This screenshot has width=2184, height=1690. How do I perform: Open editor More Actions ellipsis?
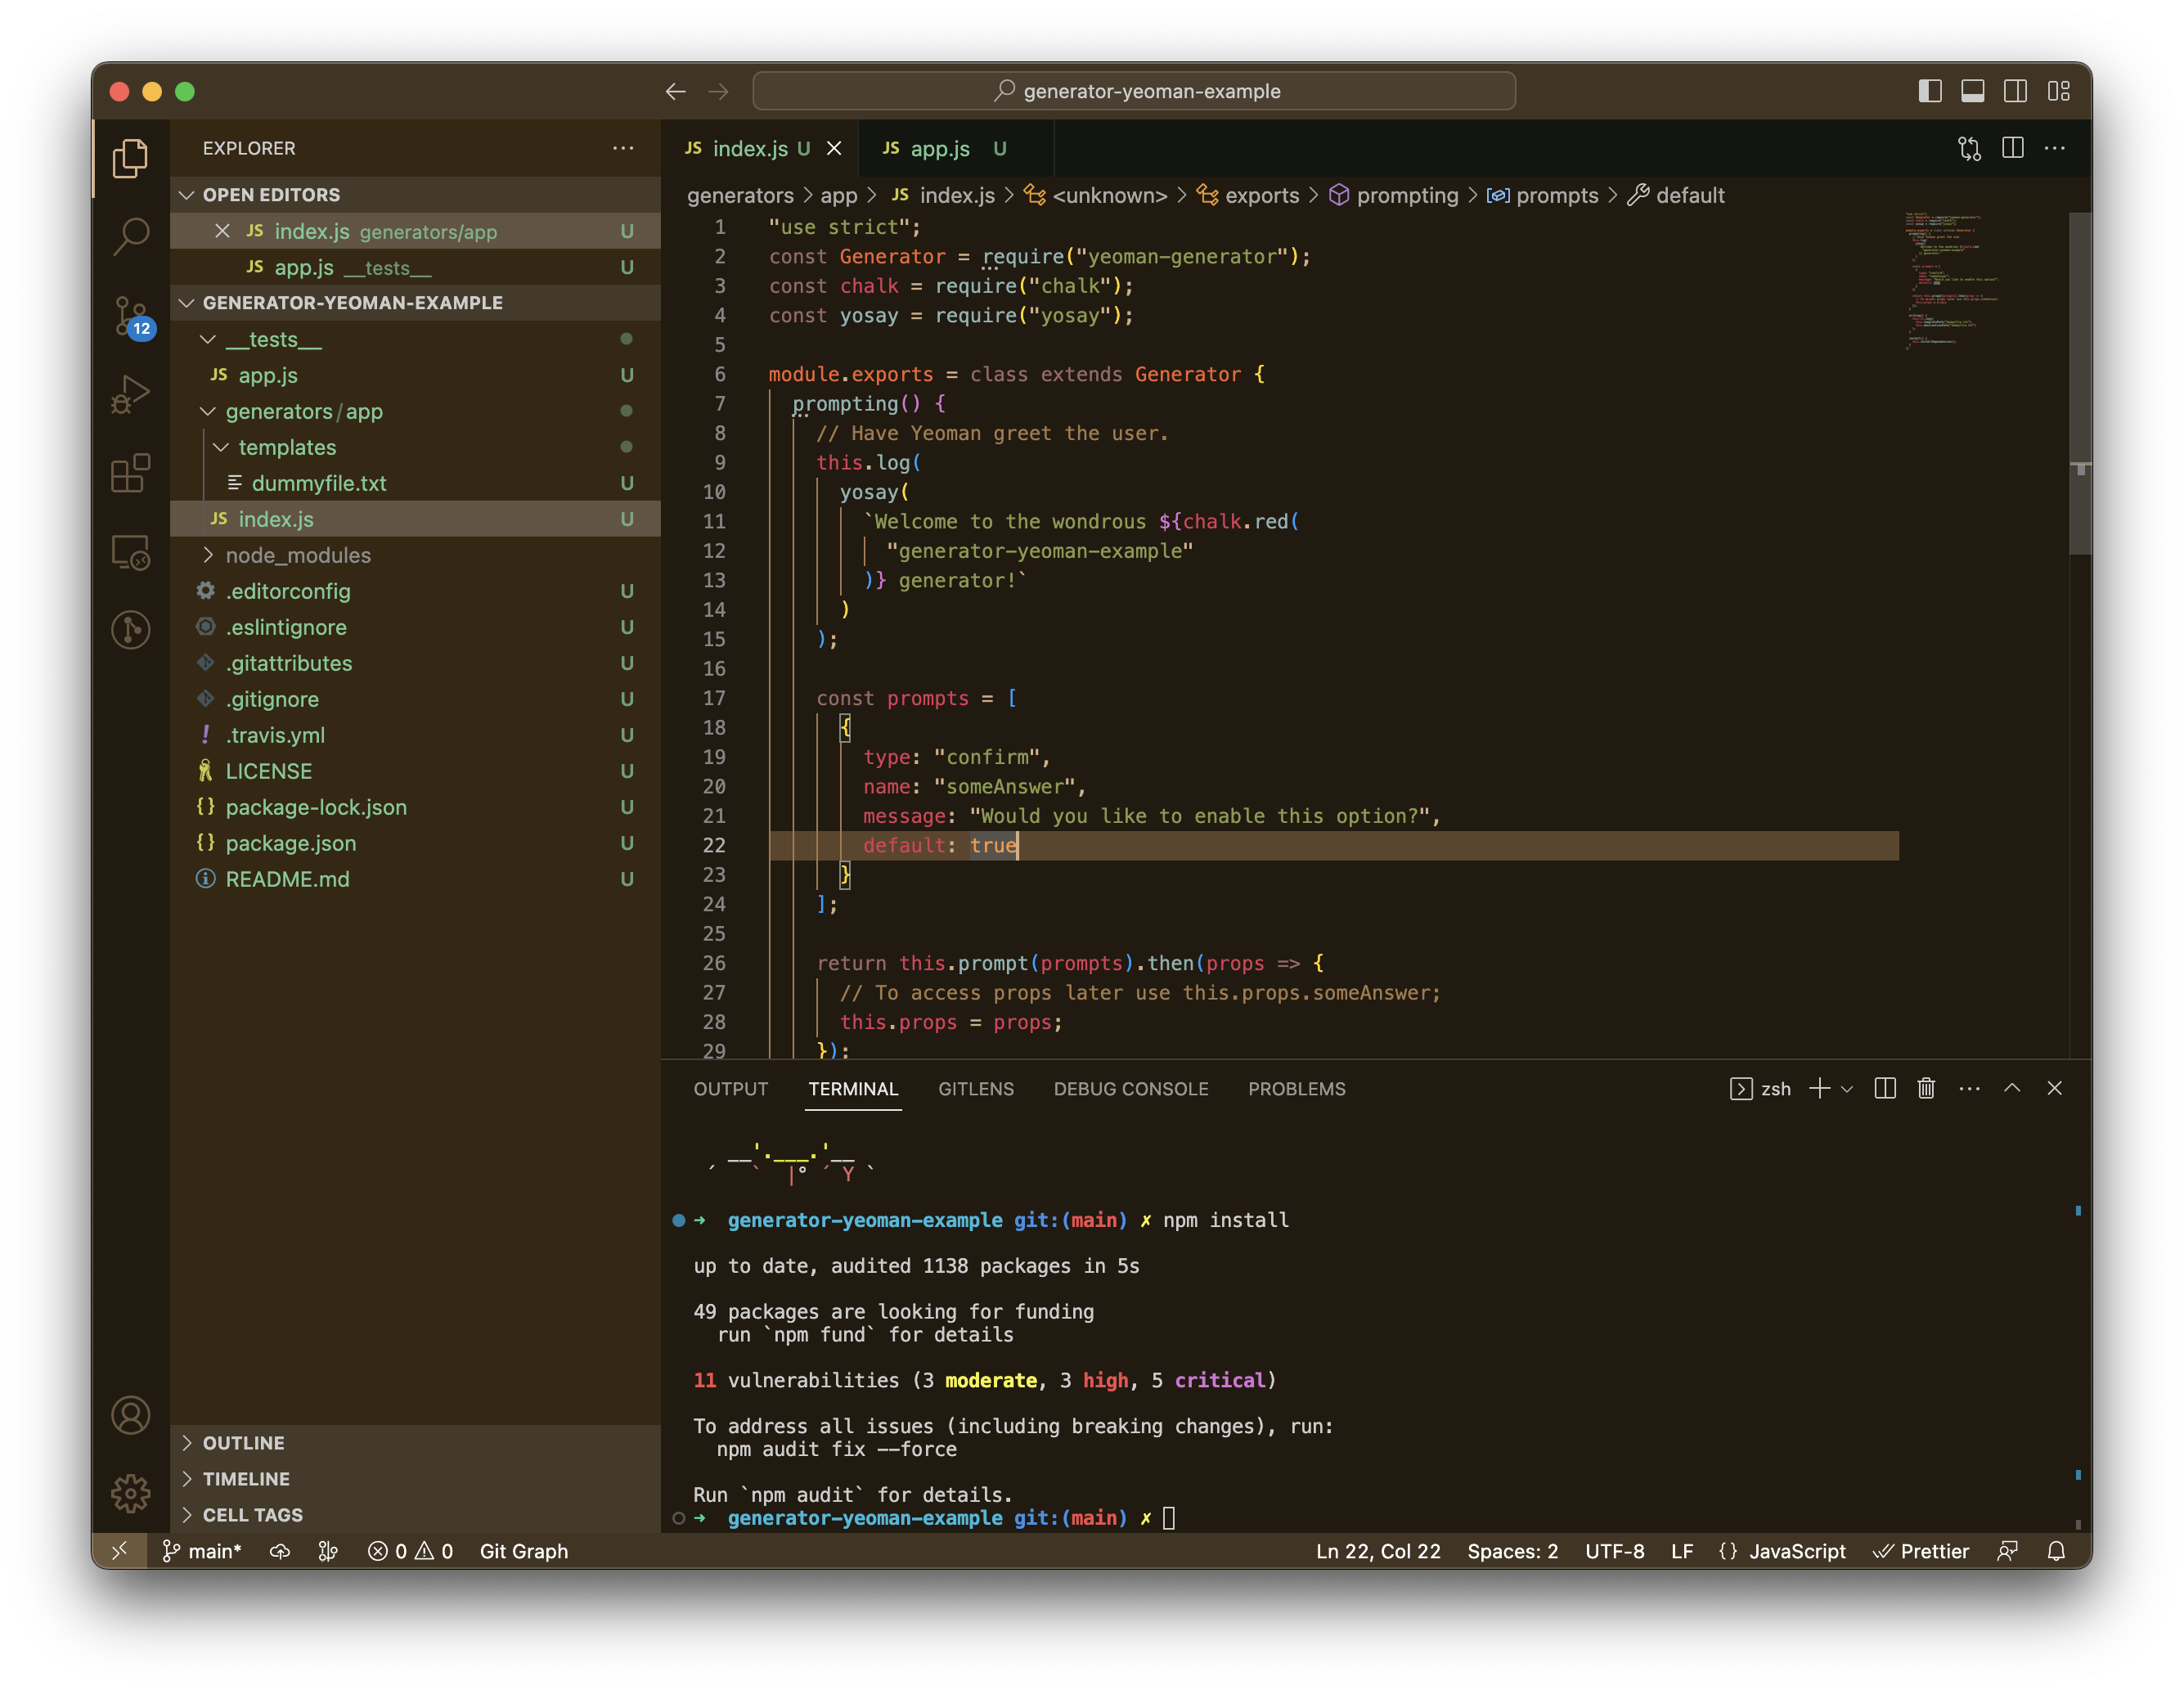[x=2055, y=148]
